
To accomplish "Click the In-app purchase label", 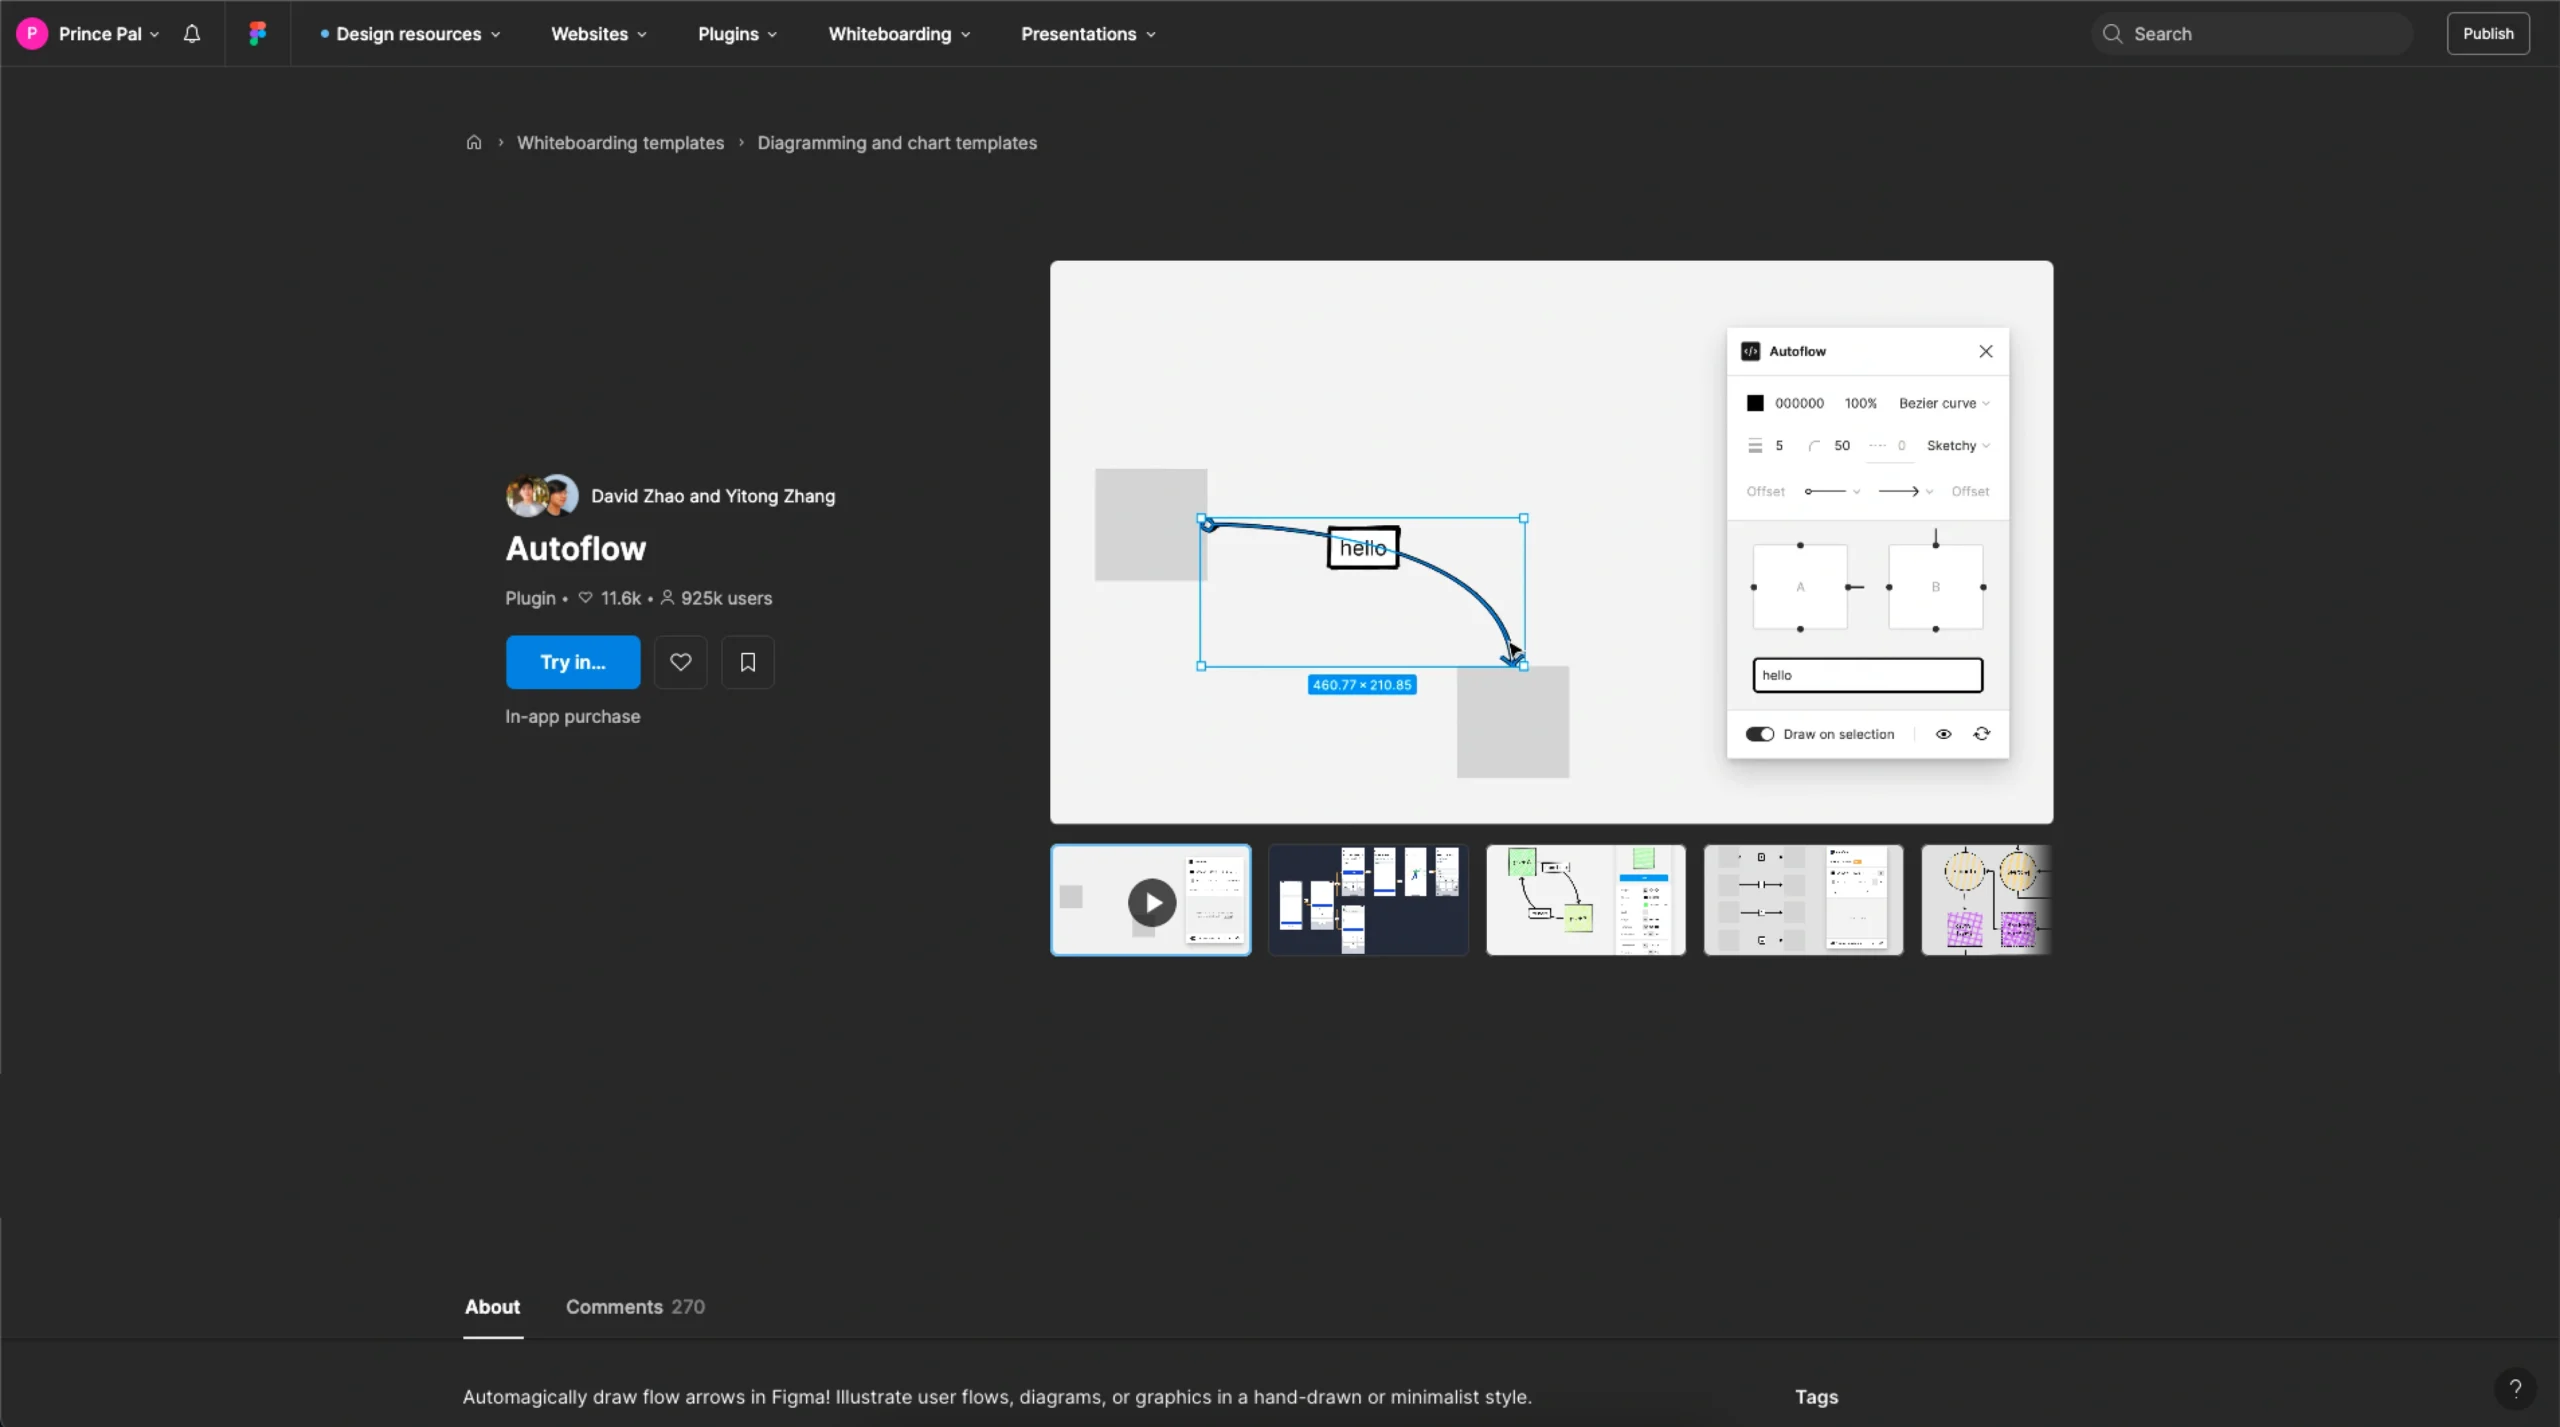I will coord(573,716).
